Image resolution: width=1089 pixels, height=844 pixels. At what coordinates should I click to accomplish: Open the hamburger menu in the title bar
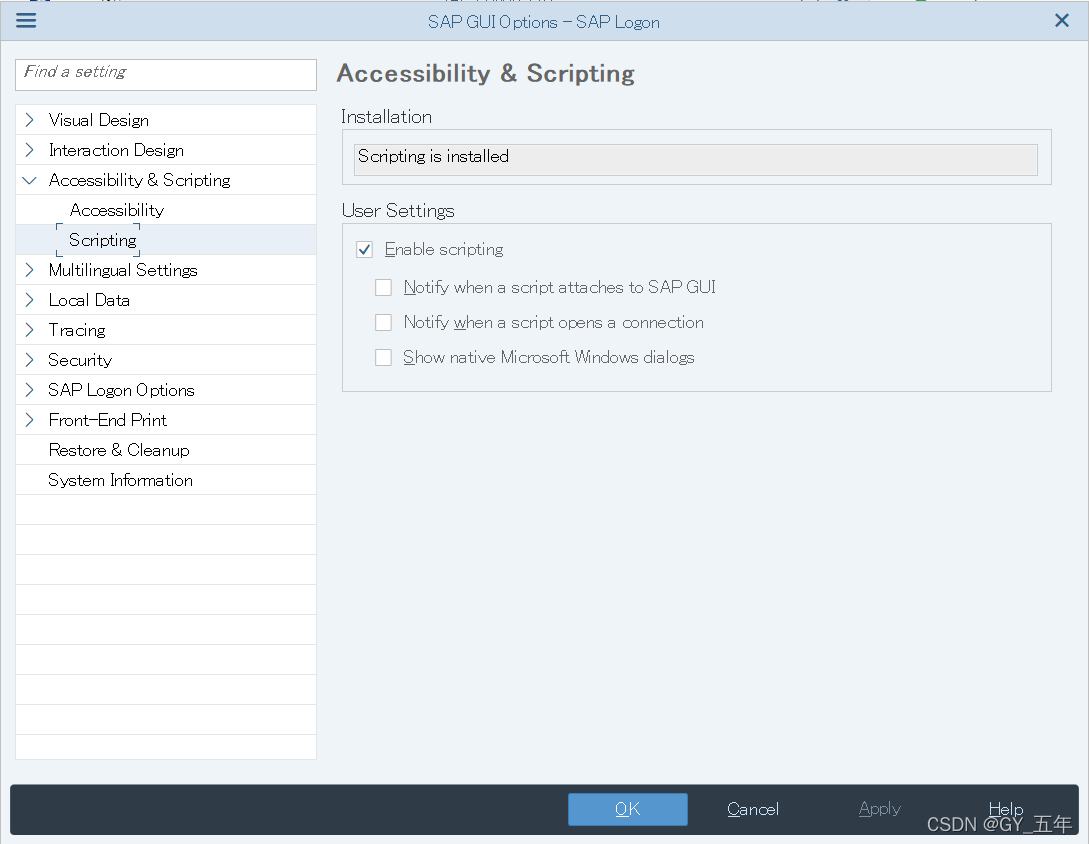tap(26, 20)
